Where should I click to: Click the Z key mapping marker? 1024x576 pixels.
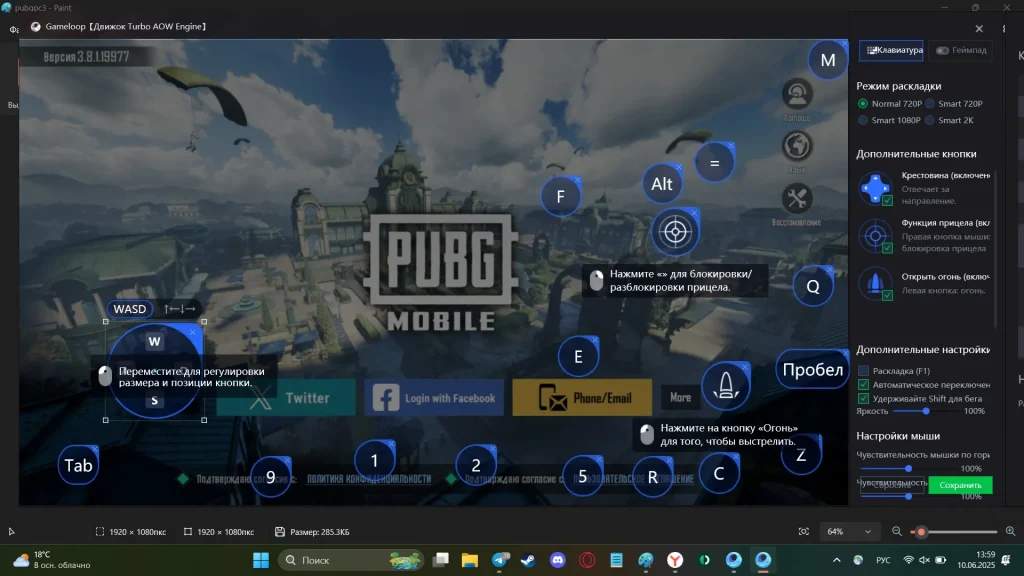point(801,455)
